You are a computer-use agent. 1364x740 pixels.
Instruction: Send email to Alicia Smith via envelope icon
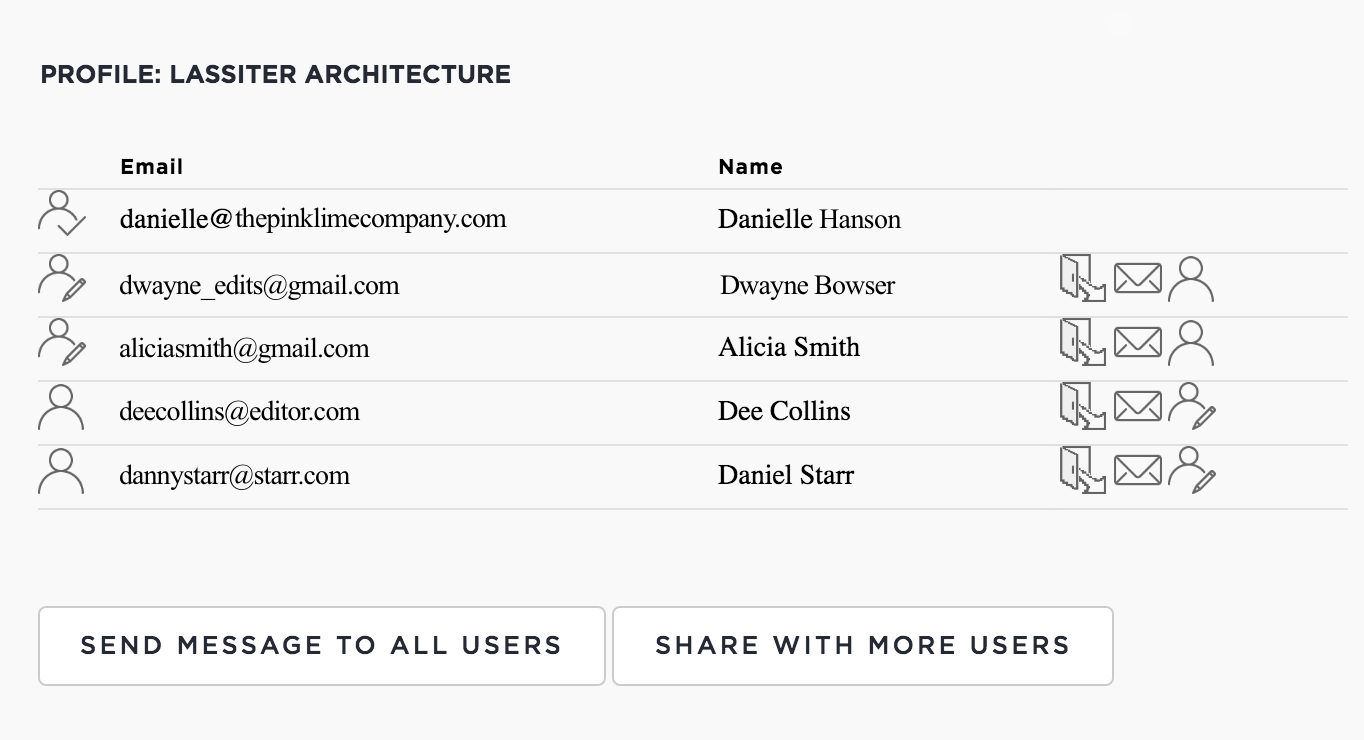click(x=1138, y=342)
